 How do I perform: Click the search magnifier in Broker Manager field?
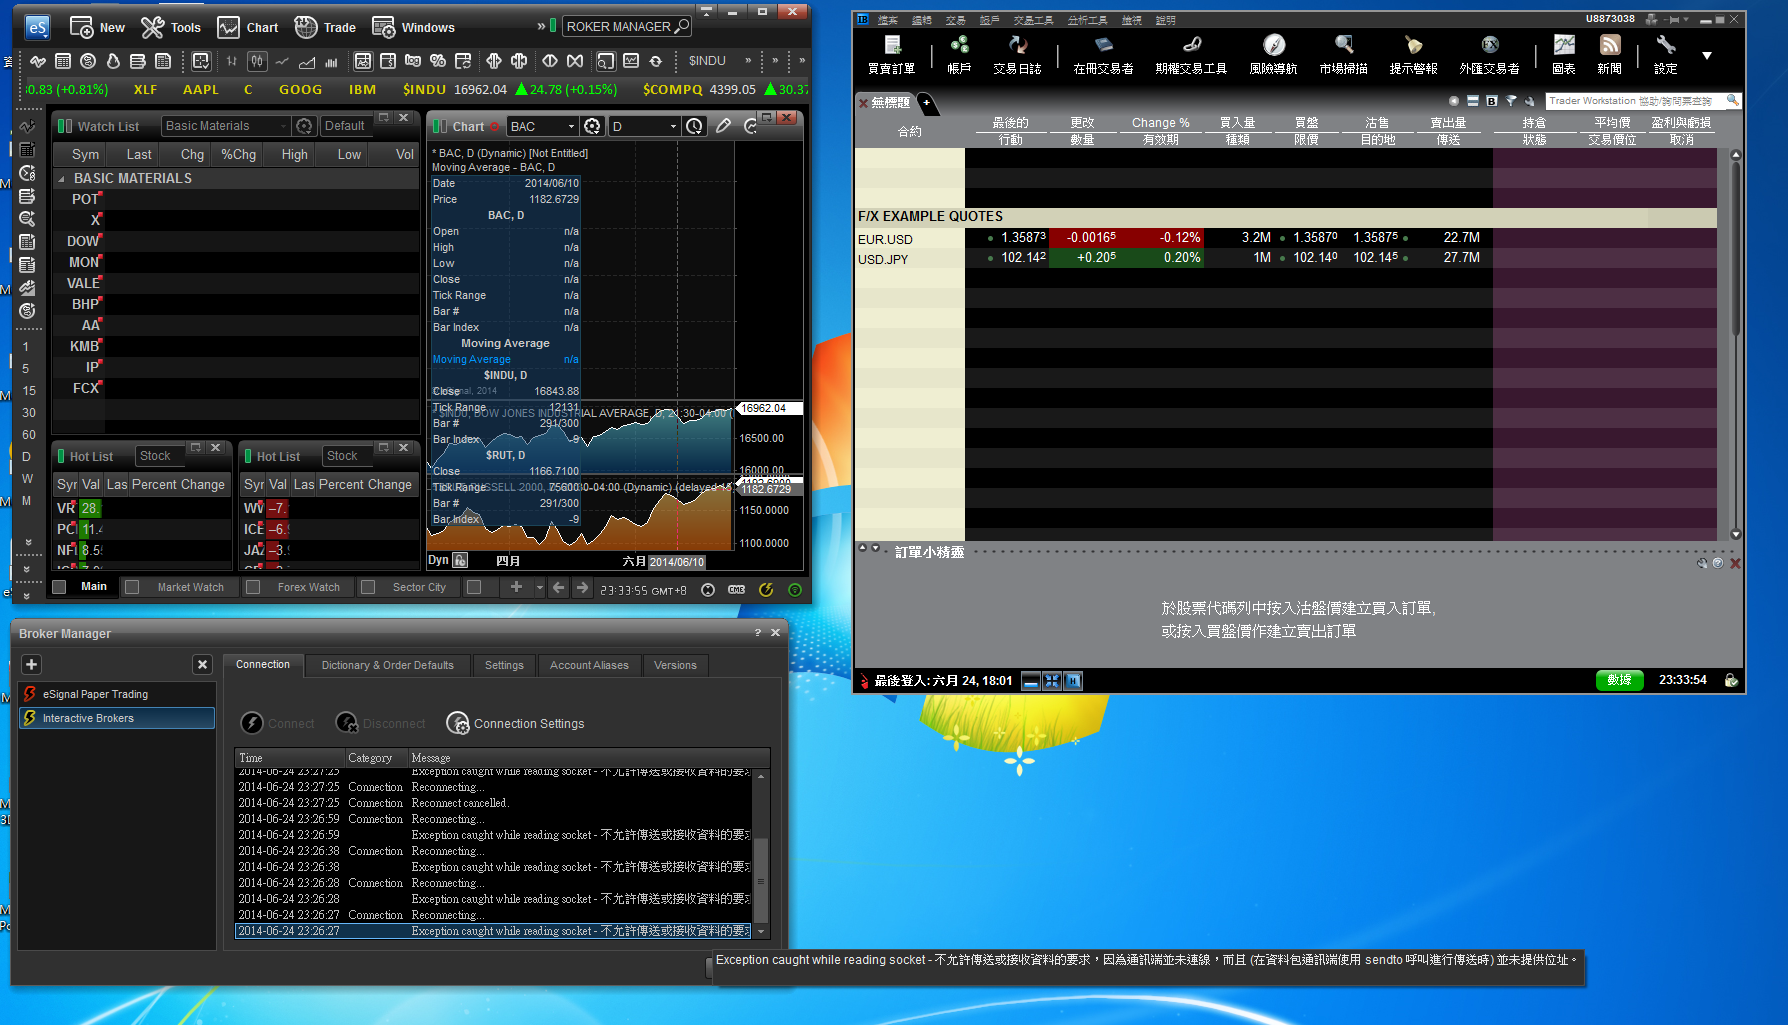click(x=682, y=27)
